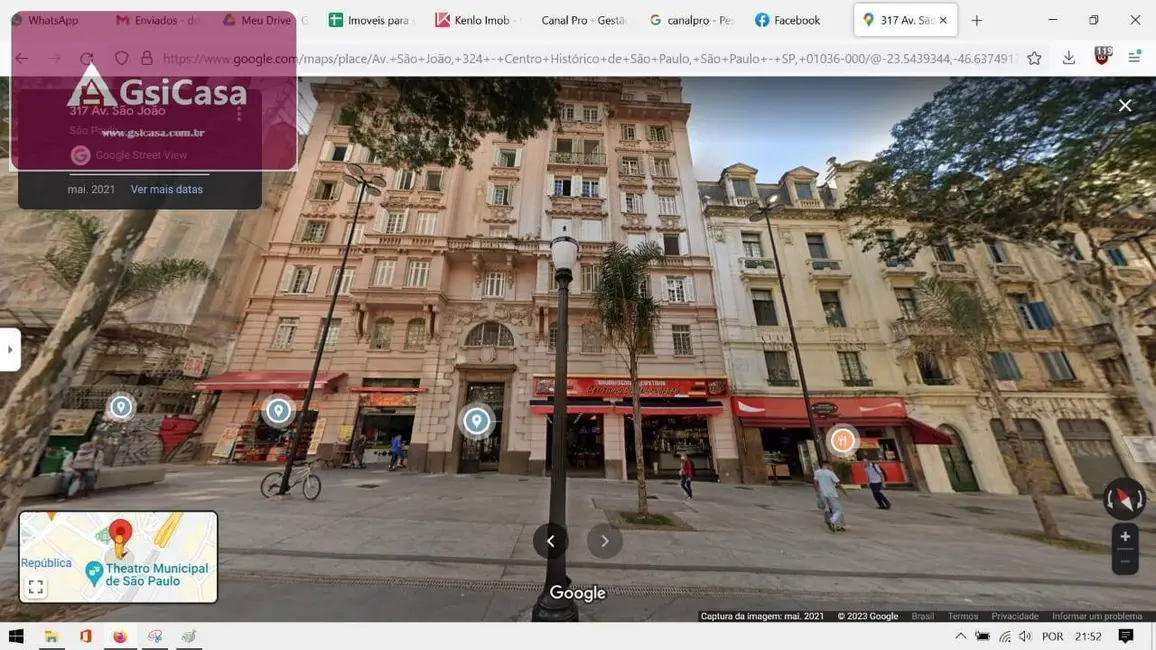This screenshot has width=1156, height=650.
Task: Bookmark this page with the star
Action: pyautogui.click(x=1034, y=58)
